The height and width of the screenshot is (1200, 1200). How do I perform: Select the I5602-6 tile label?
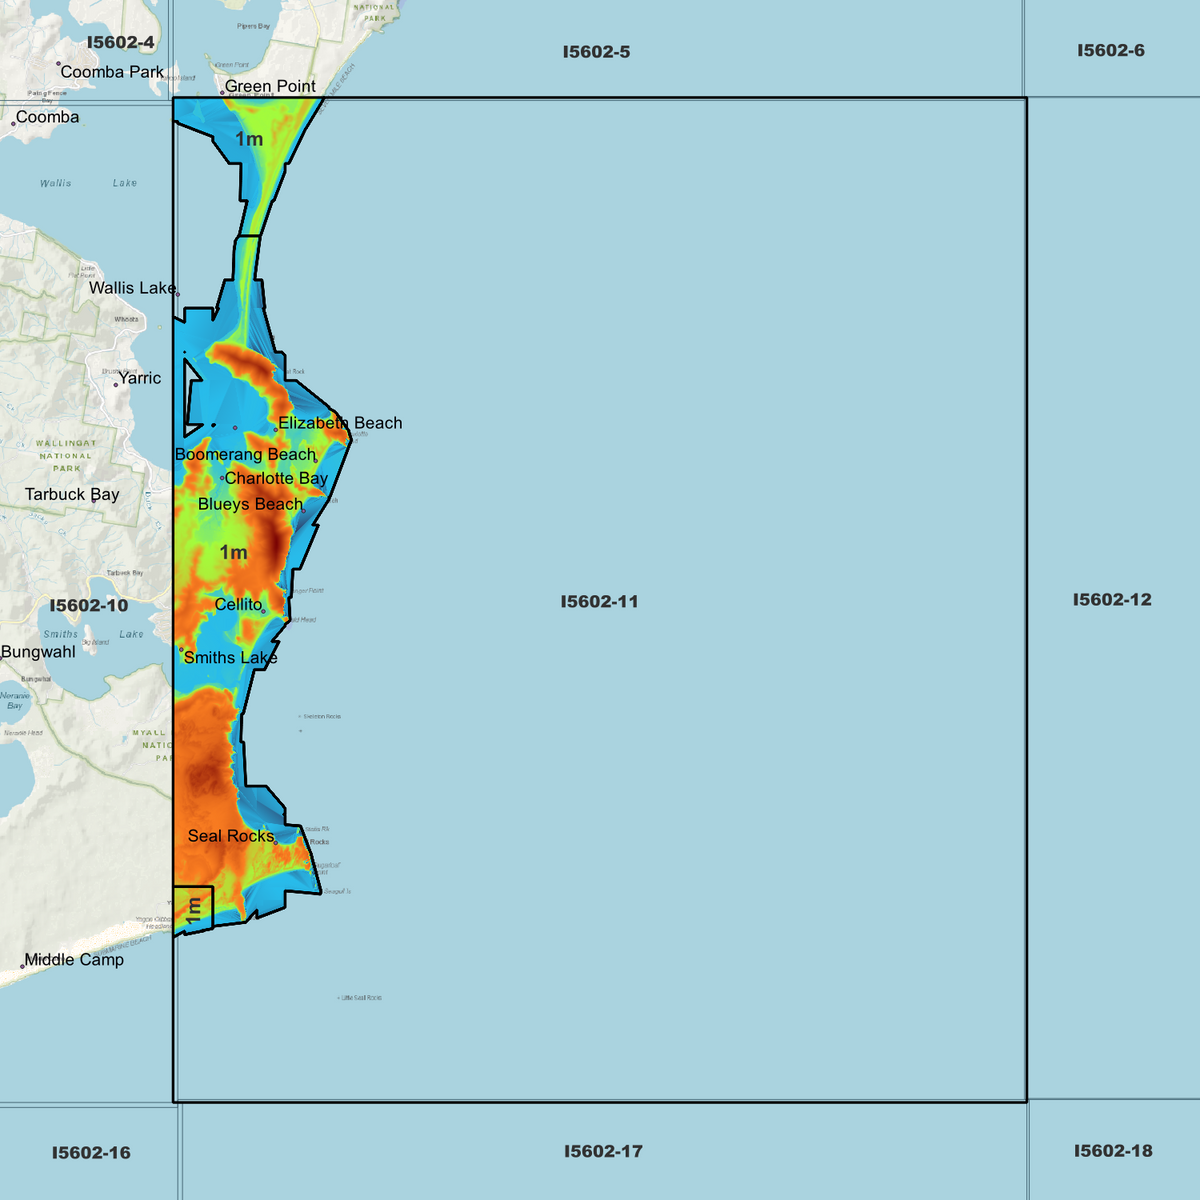(x=1111, y=50)
